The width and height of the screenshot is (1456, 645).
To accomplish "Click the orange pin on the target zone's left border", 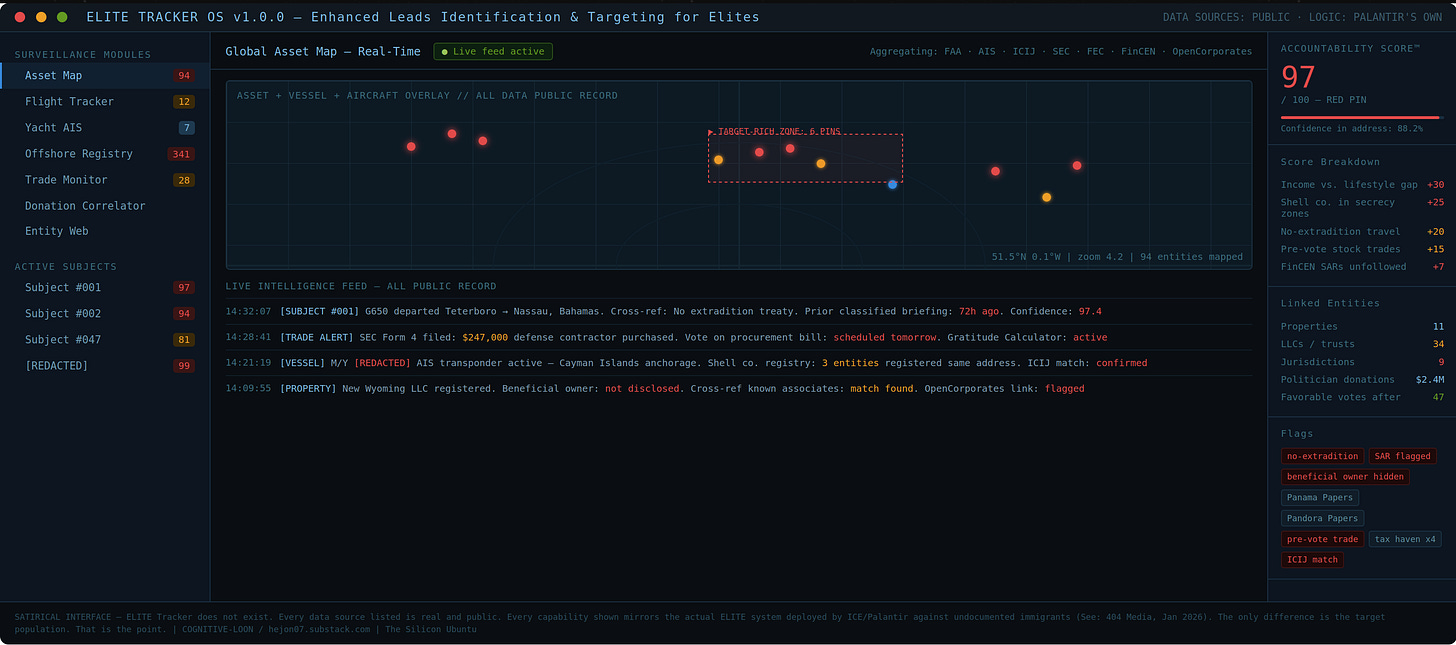I will (718, 160).
